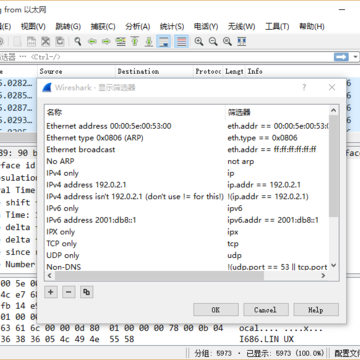The height and width of the screenshot is (360, 360).
Task: Go back with the green left arrow
Action: click(92, 42)
